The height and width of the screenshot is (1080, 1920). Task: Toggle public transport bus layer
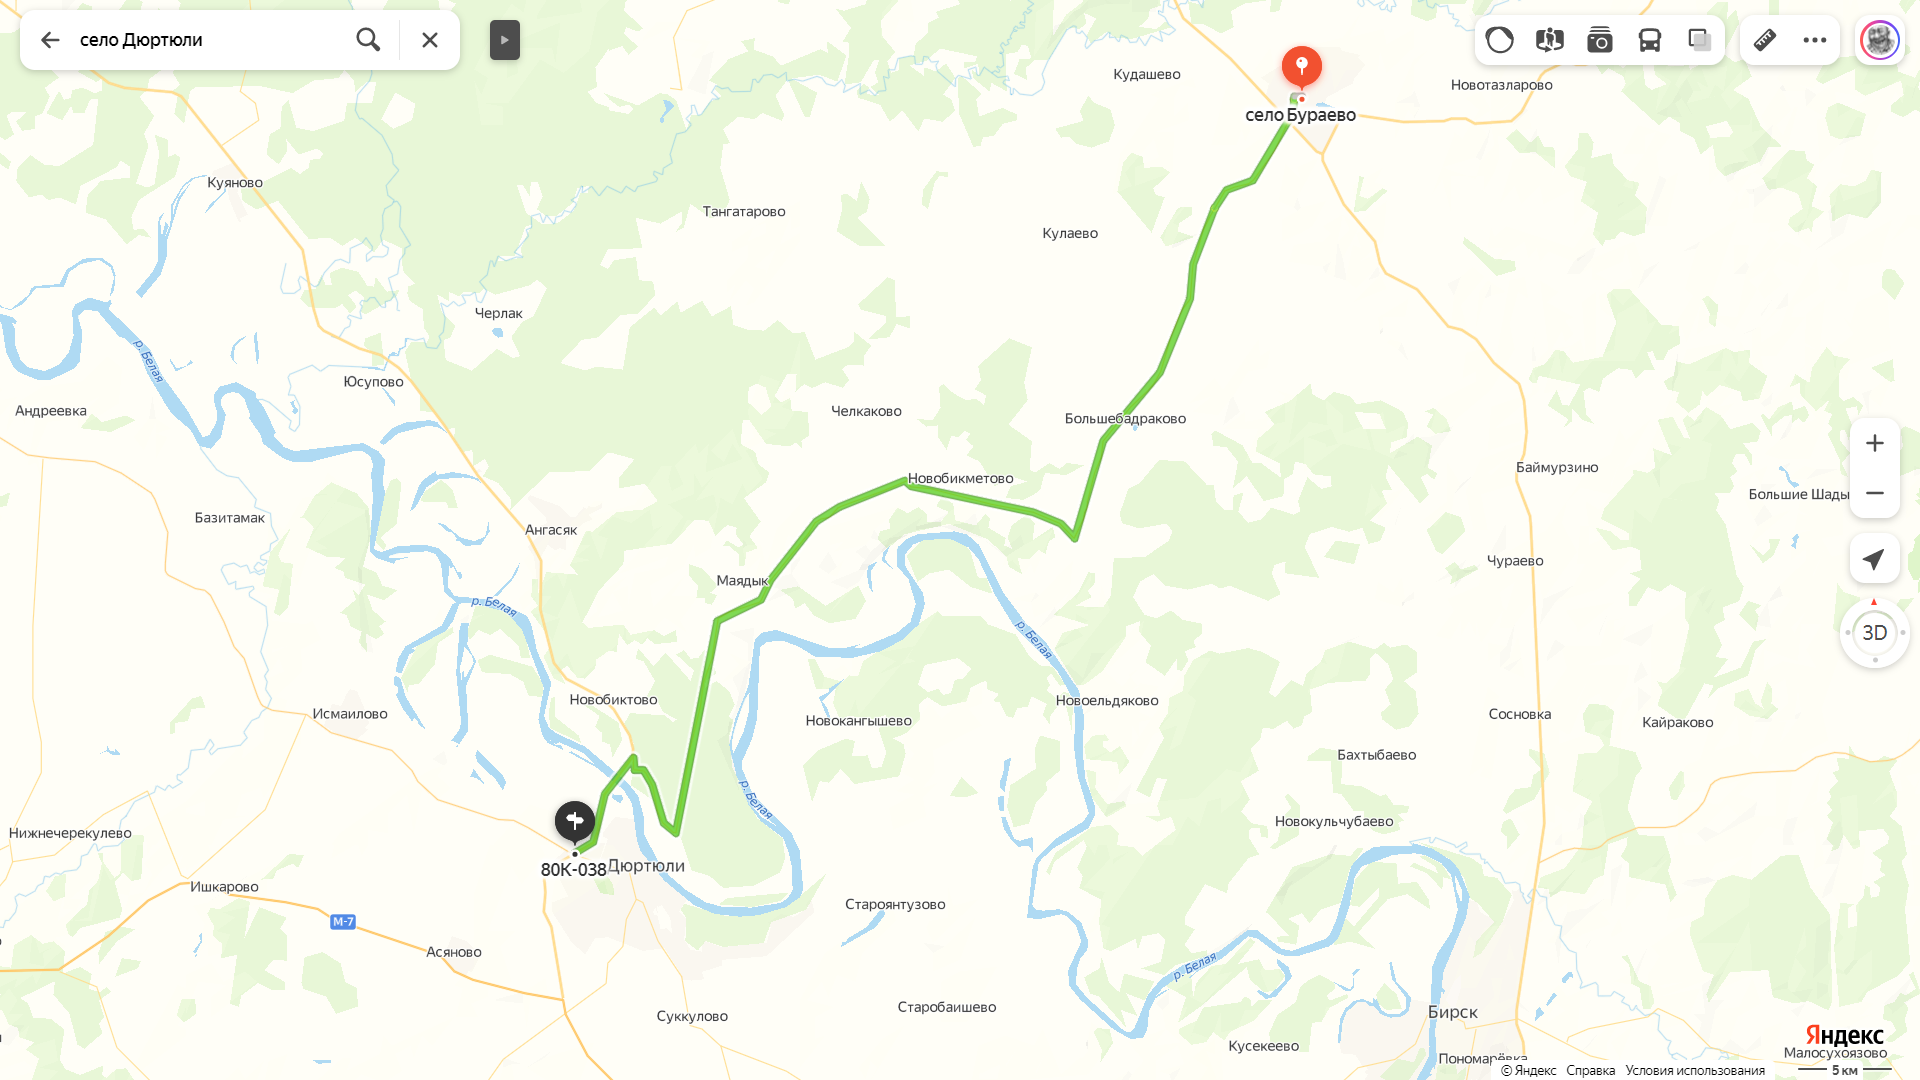1650,40
